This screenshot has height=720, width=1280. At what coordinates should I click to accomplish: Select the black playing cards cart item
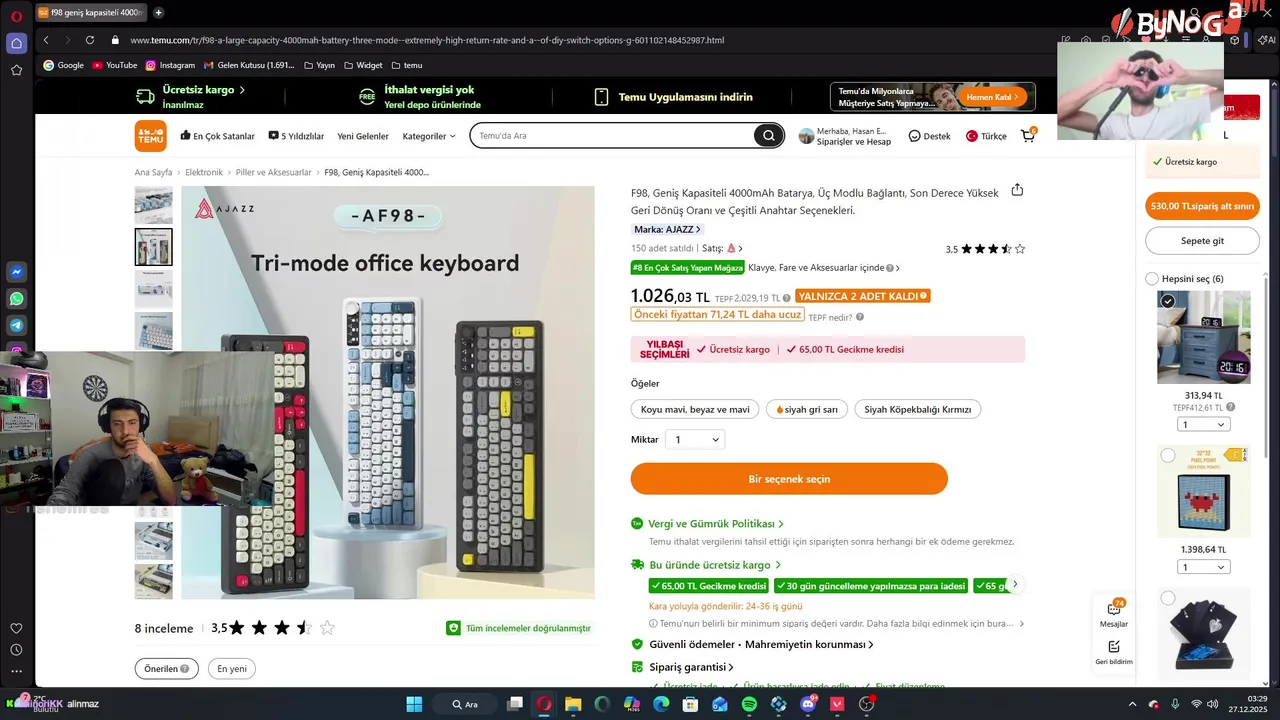tap(1167, 598)
